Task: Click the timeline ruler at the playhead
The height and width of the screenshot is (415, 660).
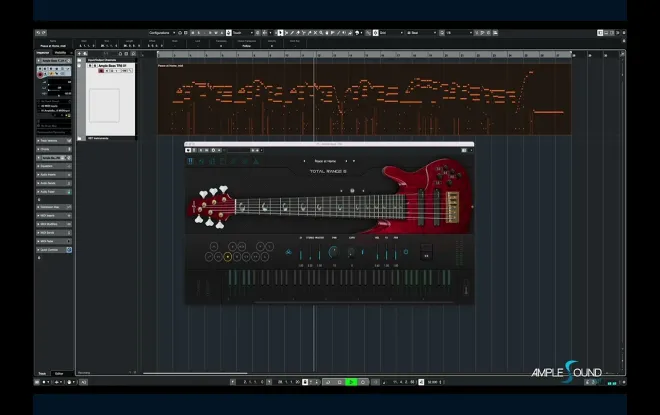Action: click(314, 55)
